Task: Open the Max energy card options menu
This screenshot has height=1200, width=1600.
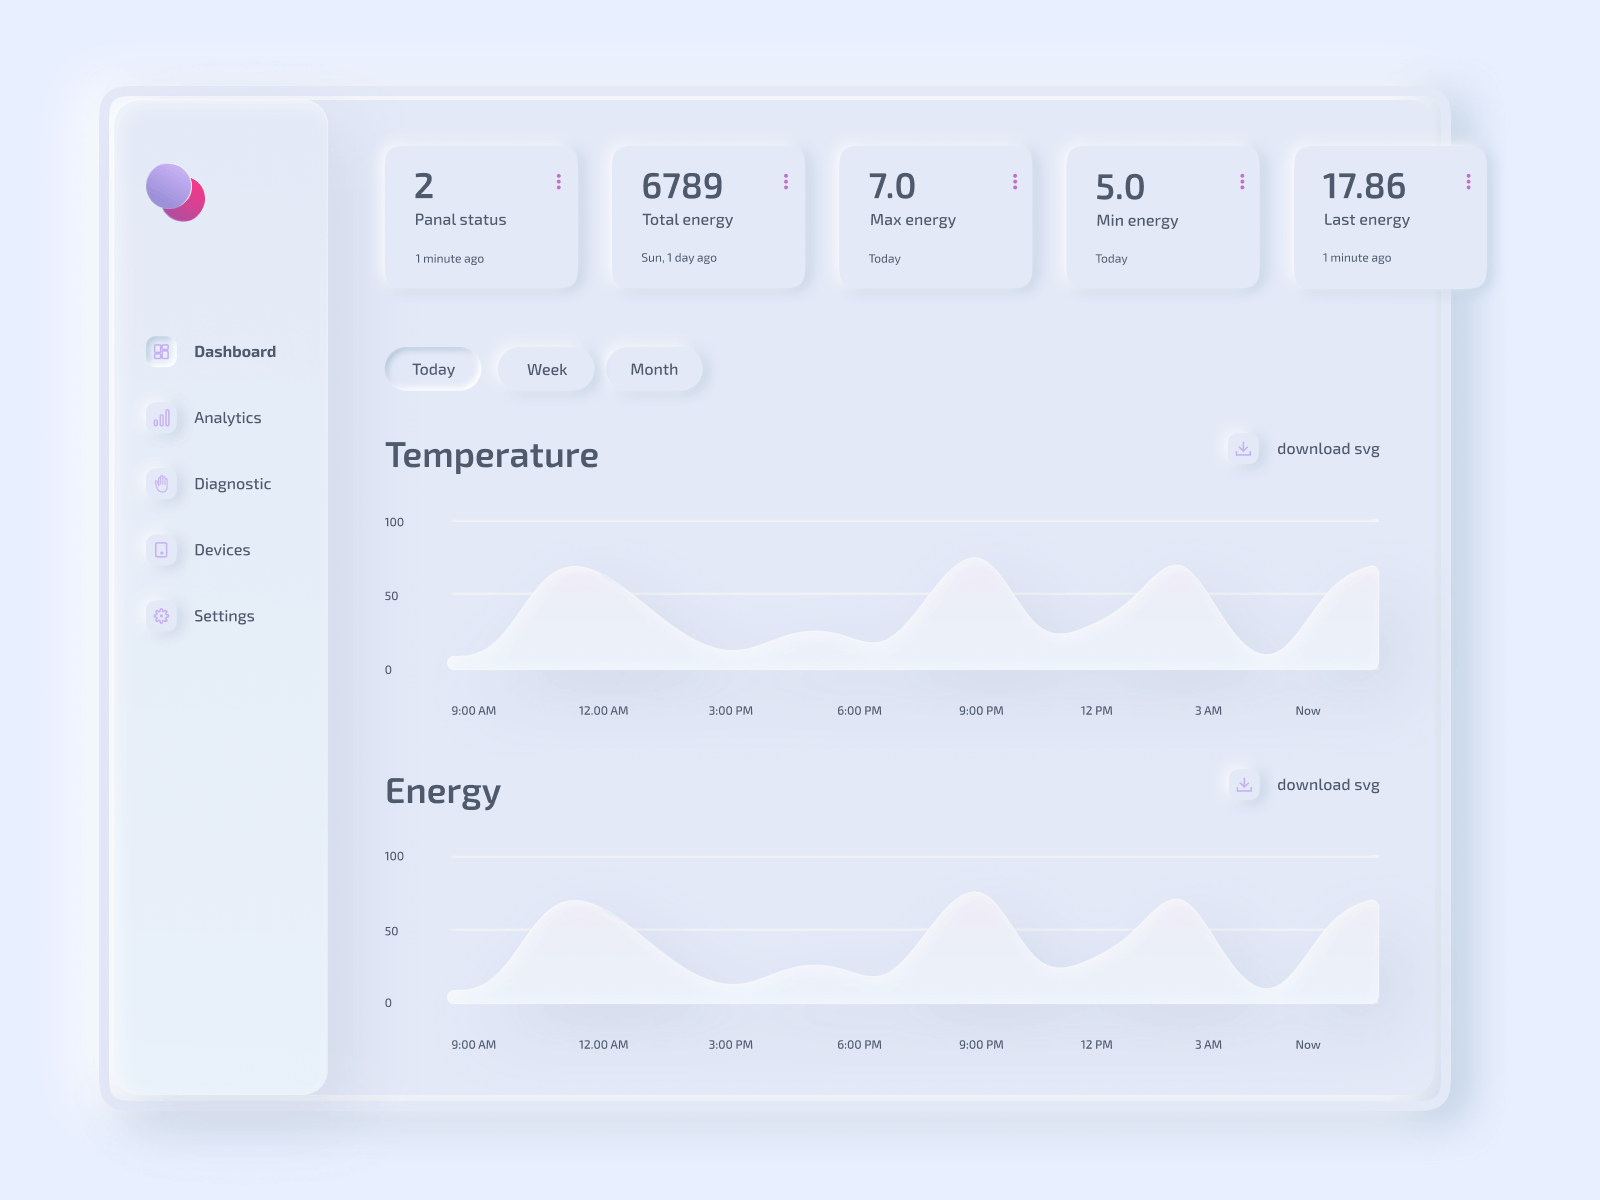Action: coord(1014,181)
